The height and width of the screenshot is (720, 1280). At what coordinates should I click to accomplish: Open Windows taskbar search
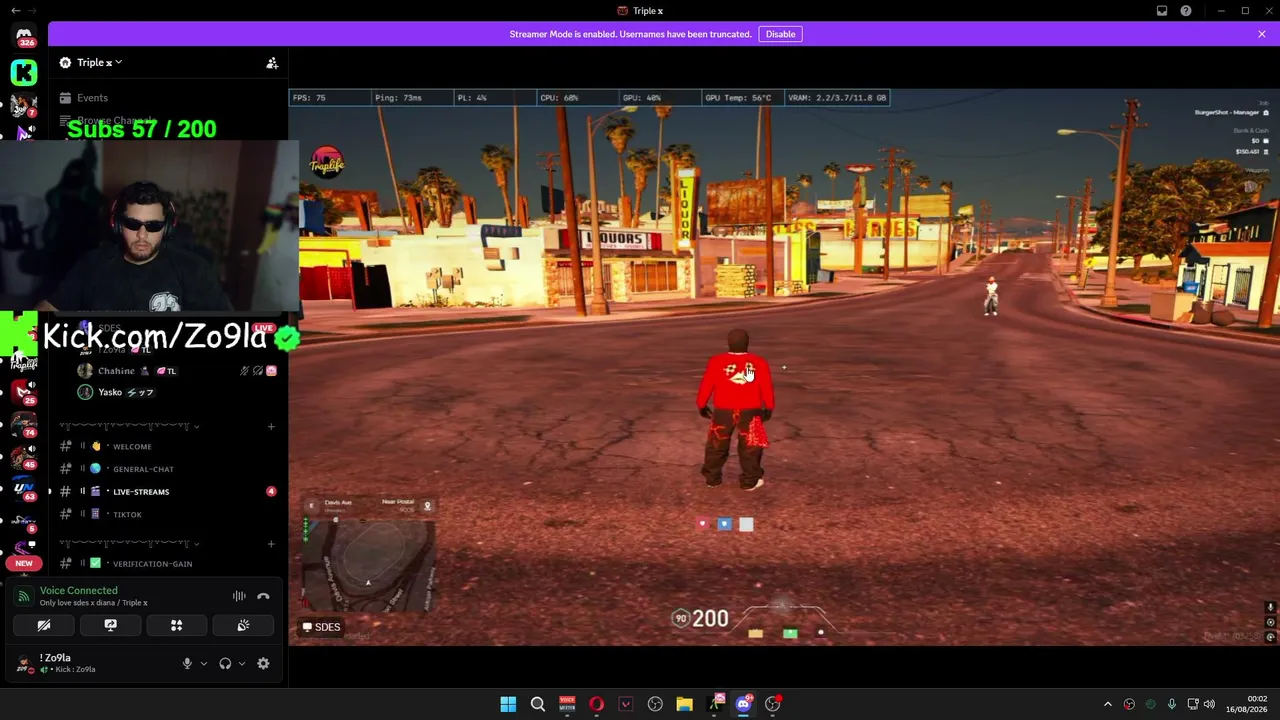coord(538,704)
